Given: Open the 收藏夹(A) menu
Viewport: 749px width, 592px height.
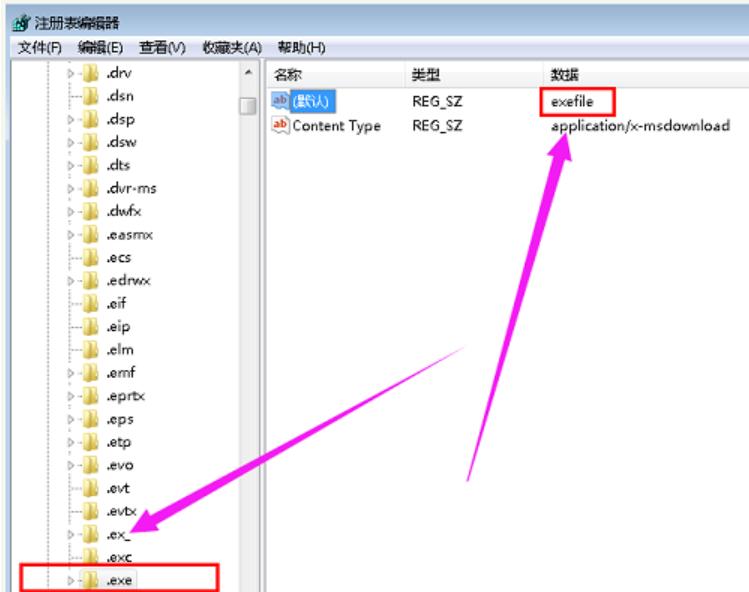Looking at the screenshot, I should pos(231,47).
